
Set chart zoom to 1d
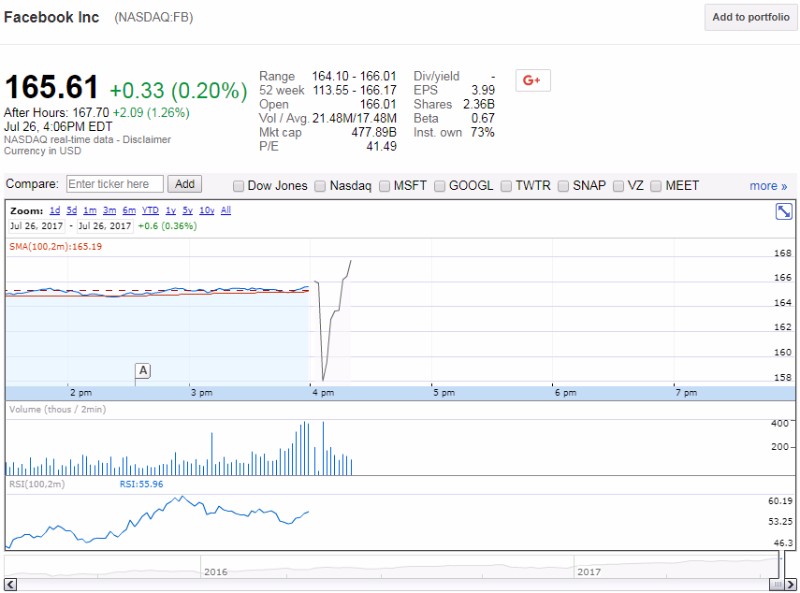[x=55, y=210]
